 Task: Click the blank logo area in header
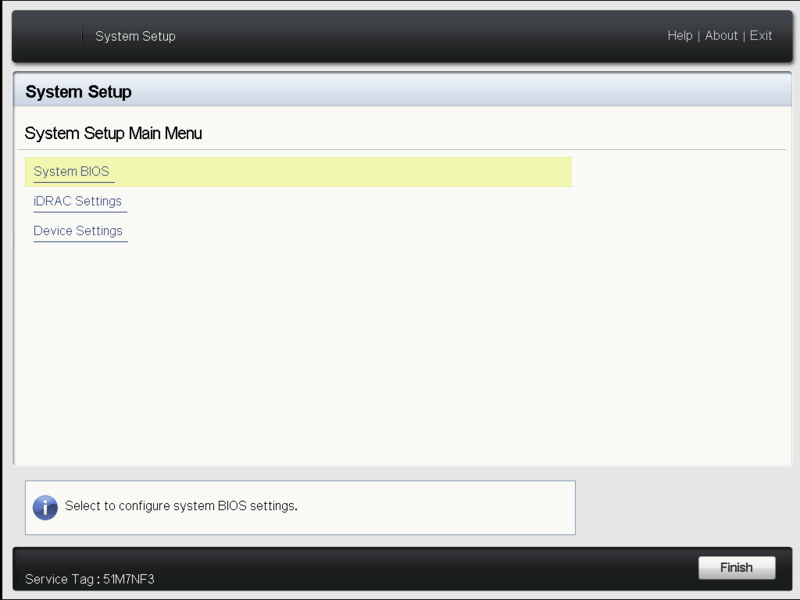click(x=47, y=36)
